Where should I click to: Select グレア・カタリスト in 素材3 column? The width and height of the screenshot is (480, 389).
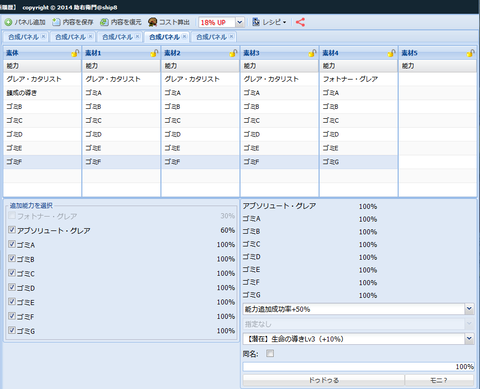(x=279, y=79)
